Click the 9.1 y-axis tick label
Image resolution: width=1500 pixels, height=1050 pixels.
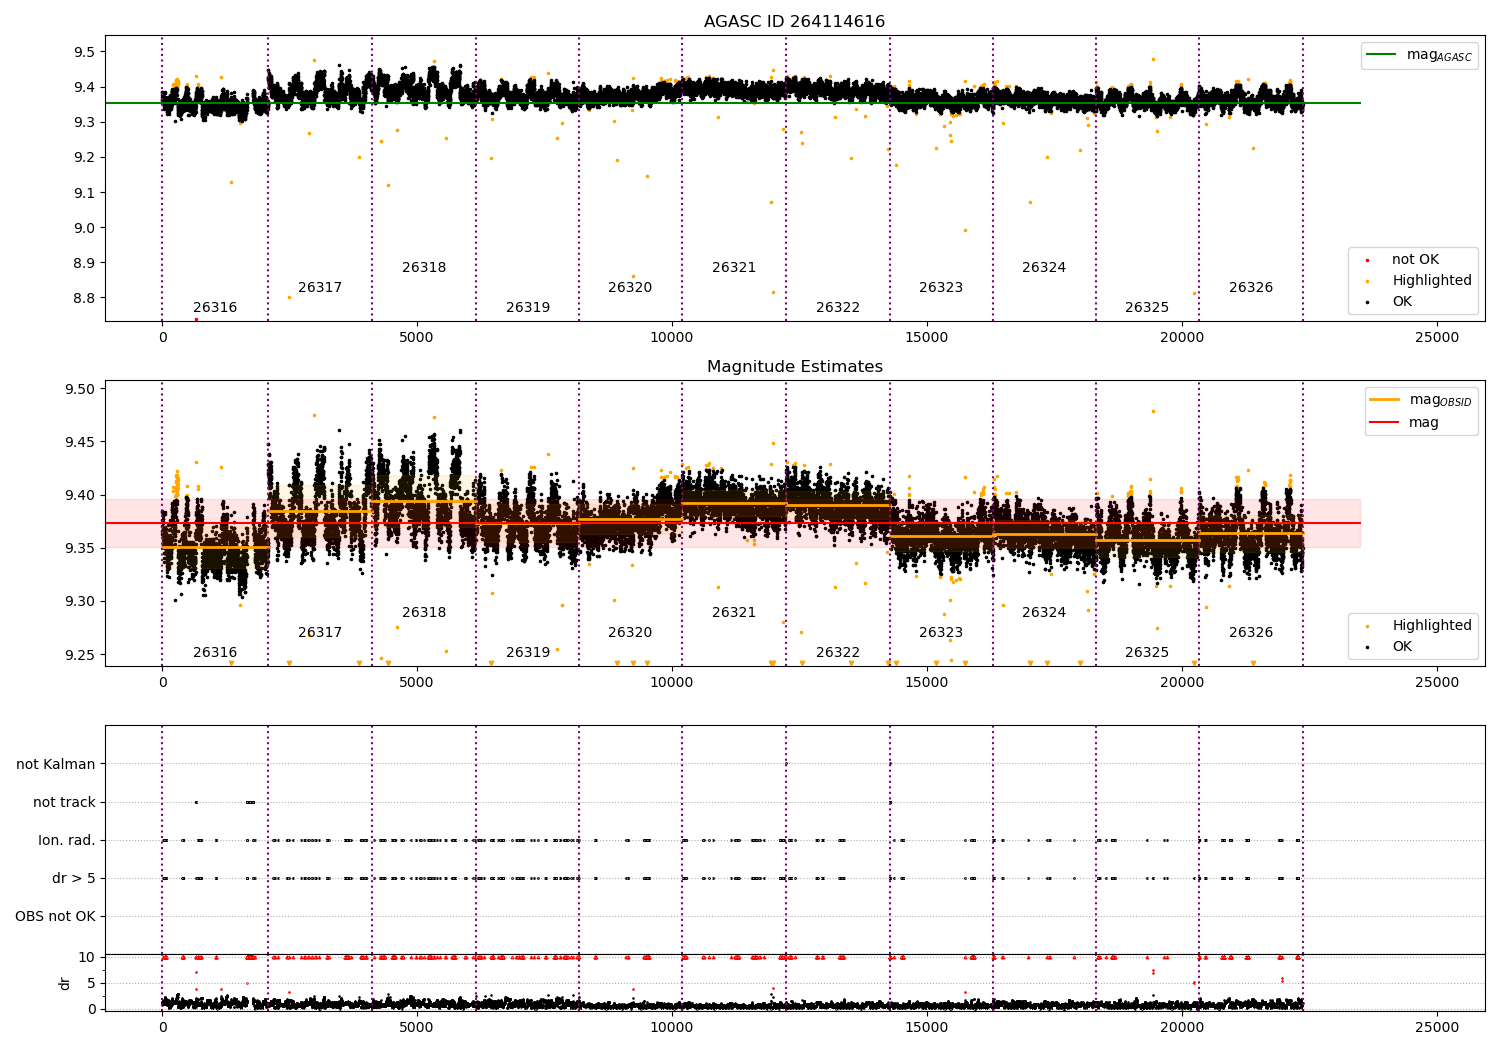pos(83,193)
